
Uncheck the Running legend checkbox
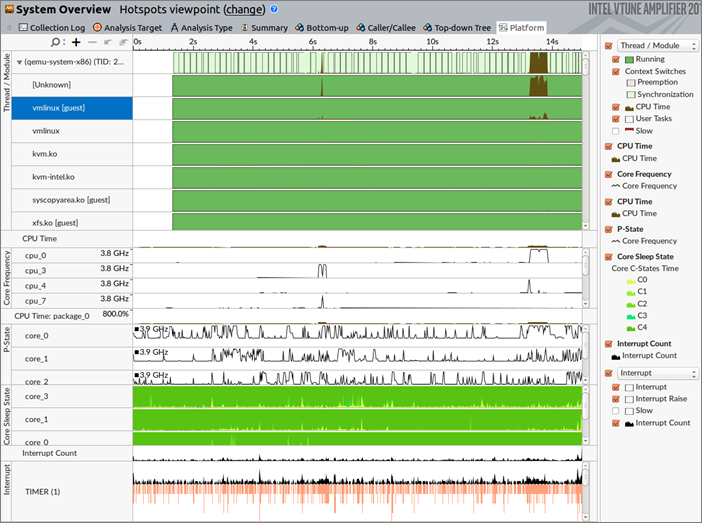pyautogui.click(x=615, y=60)
